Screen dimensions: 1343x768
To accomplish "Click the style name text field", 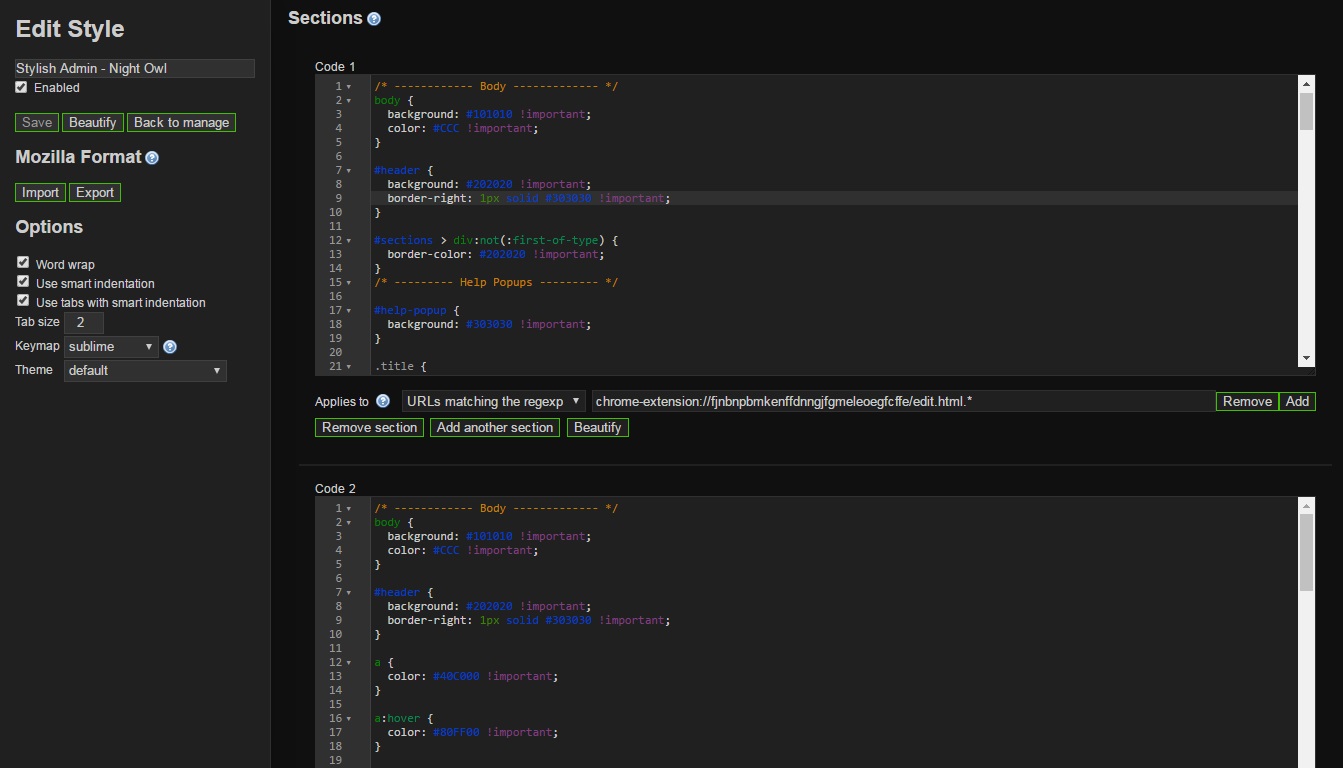I will (135, 69).
